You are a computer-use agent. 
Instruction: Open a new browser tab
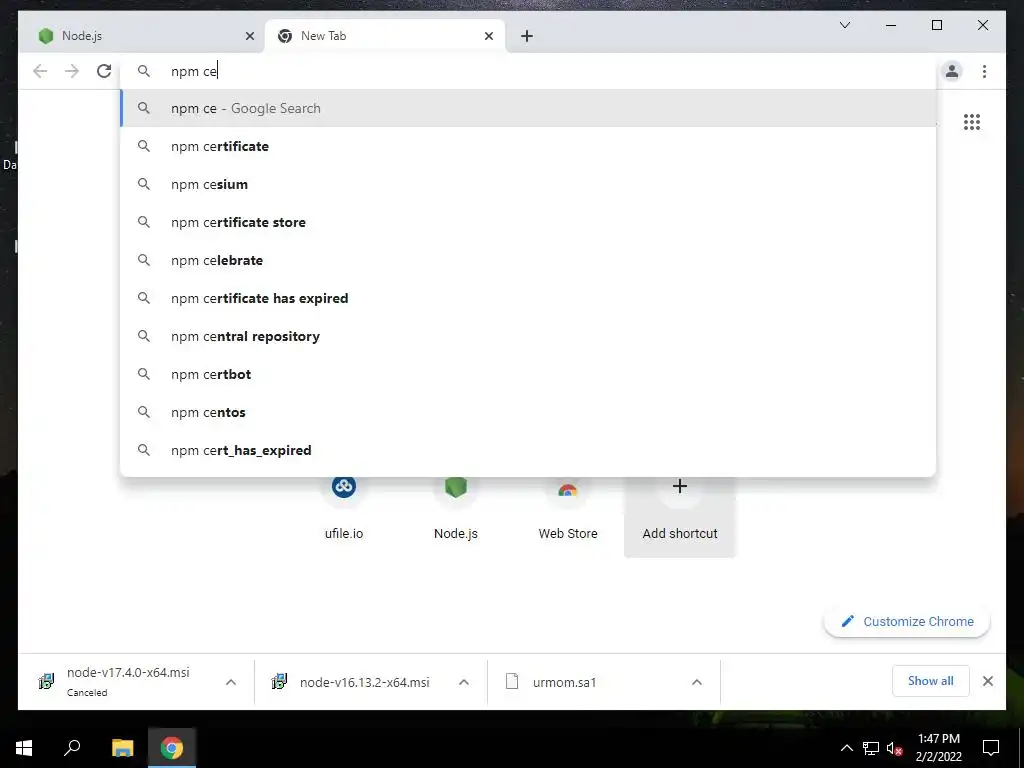[x=527, y=36]
